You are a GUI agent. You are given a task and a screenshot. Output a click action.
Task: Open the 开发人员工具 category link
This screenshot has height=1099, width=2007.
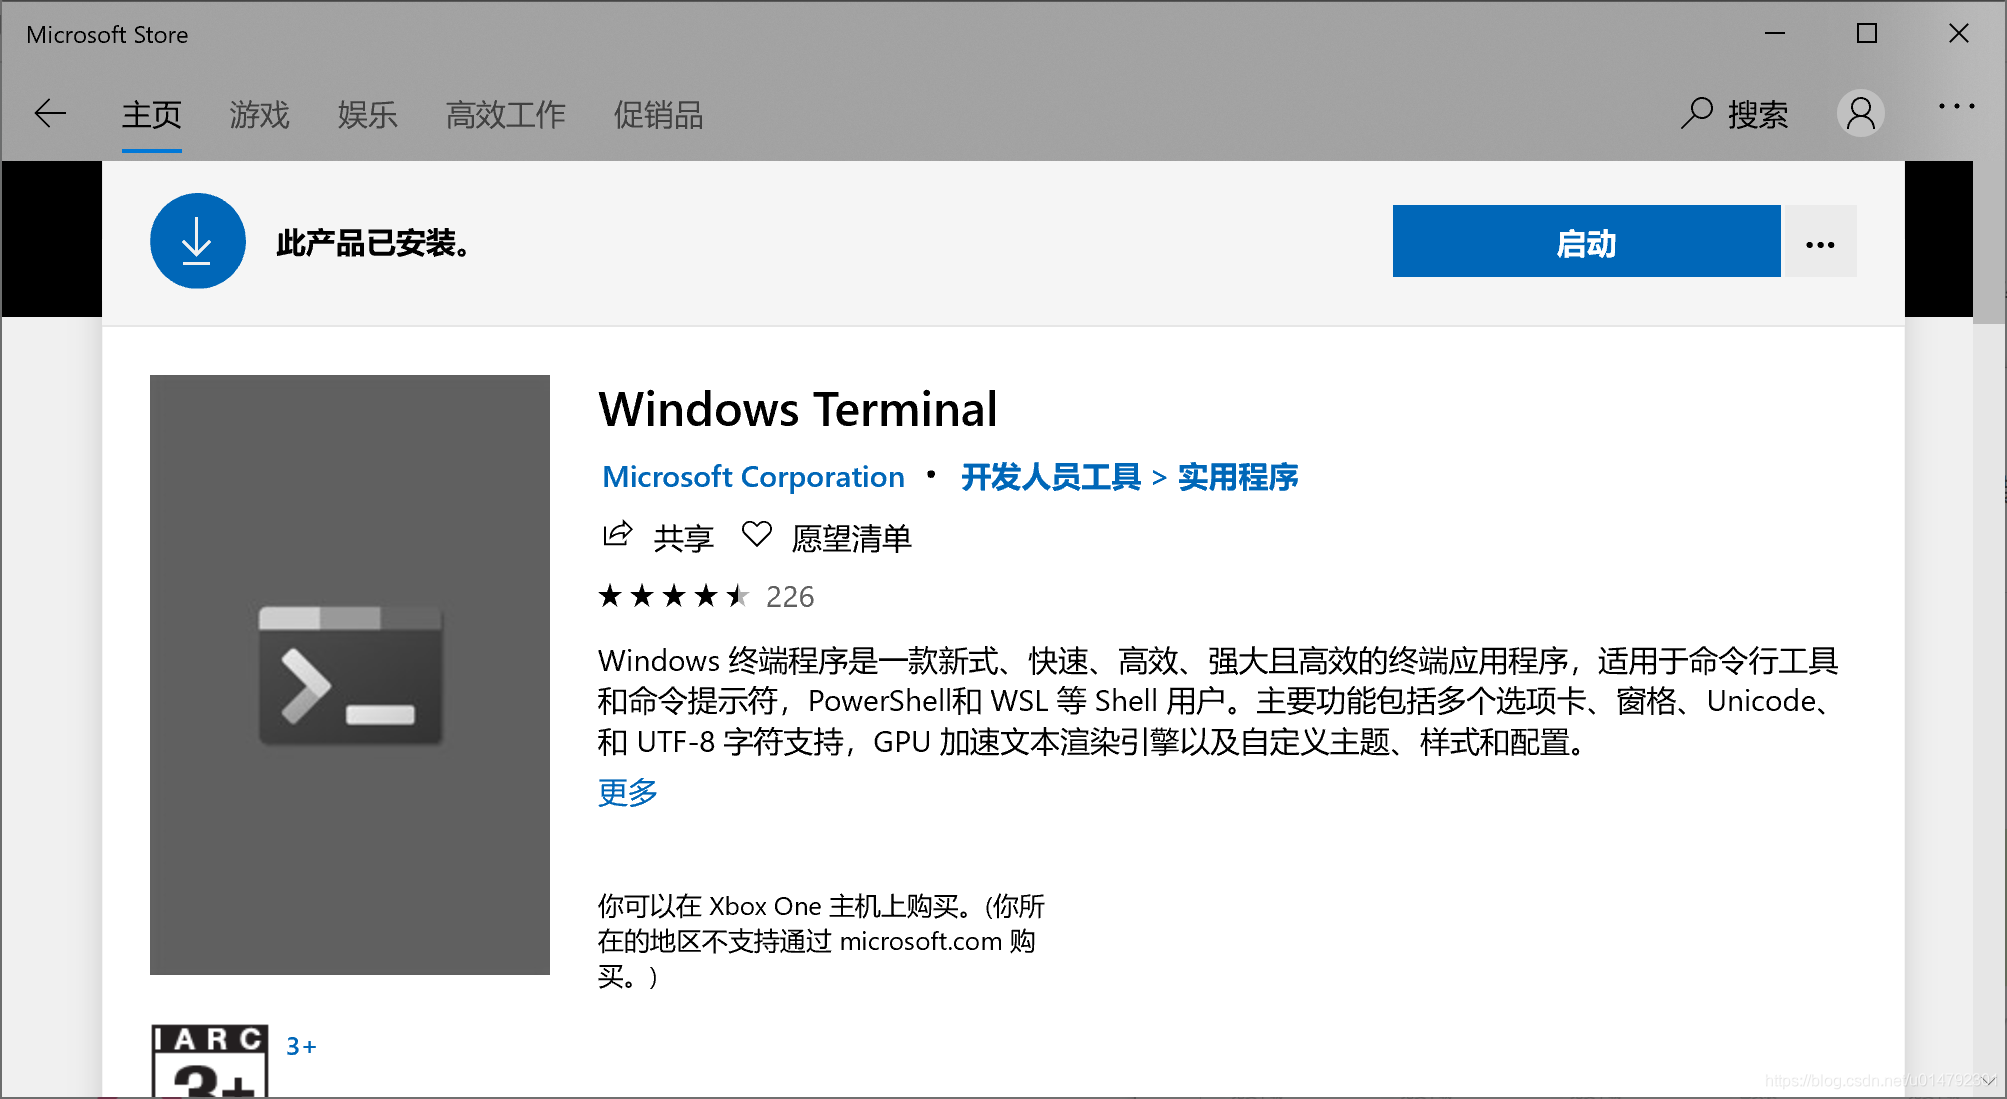(x=1051, y=477)
